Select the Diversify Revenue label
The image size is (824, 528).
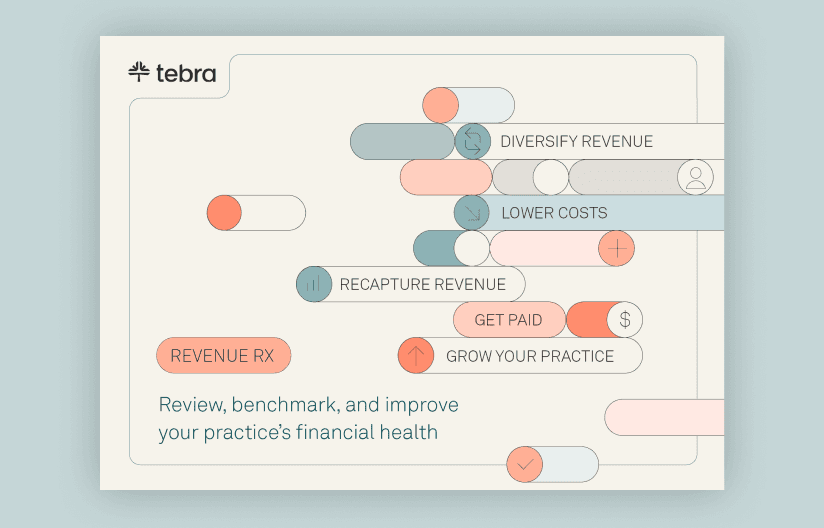(x=576, y=141)
